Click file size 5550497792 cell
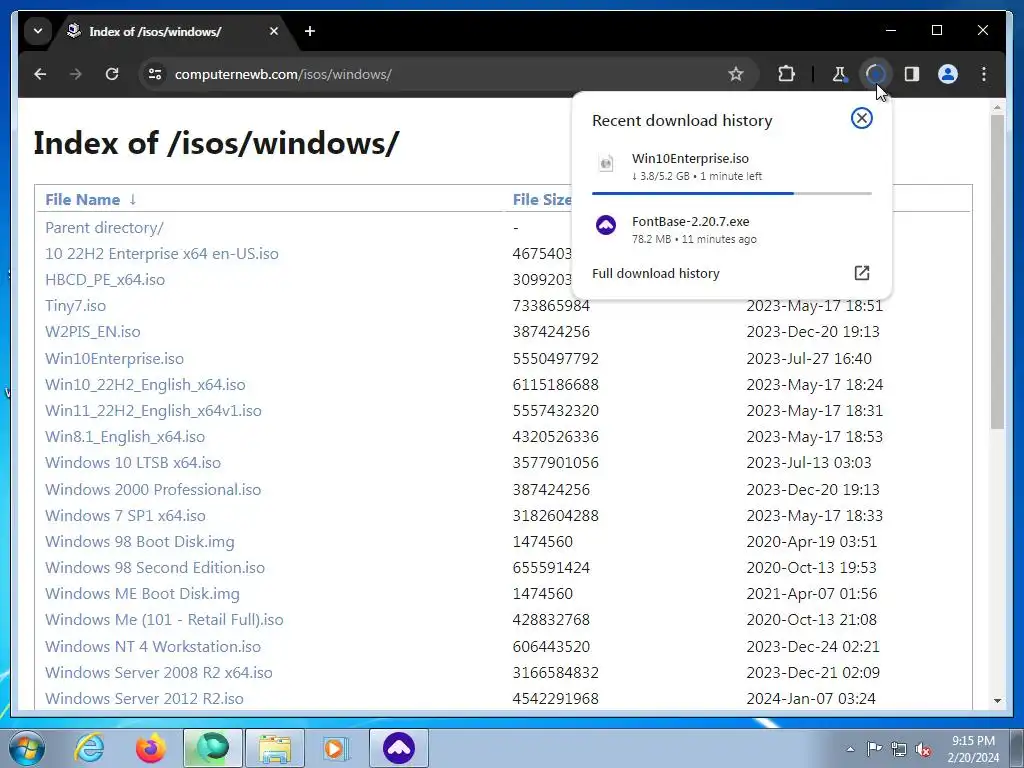The height and width of the screenshot is (768, 1024). [x=555, y=359]
